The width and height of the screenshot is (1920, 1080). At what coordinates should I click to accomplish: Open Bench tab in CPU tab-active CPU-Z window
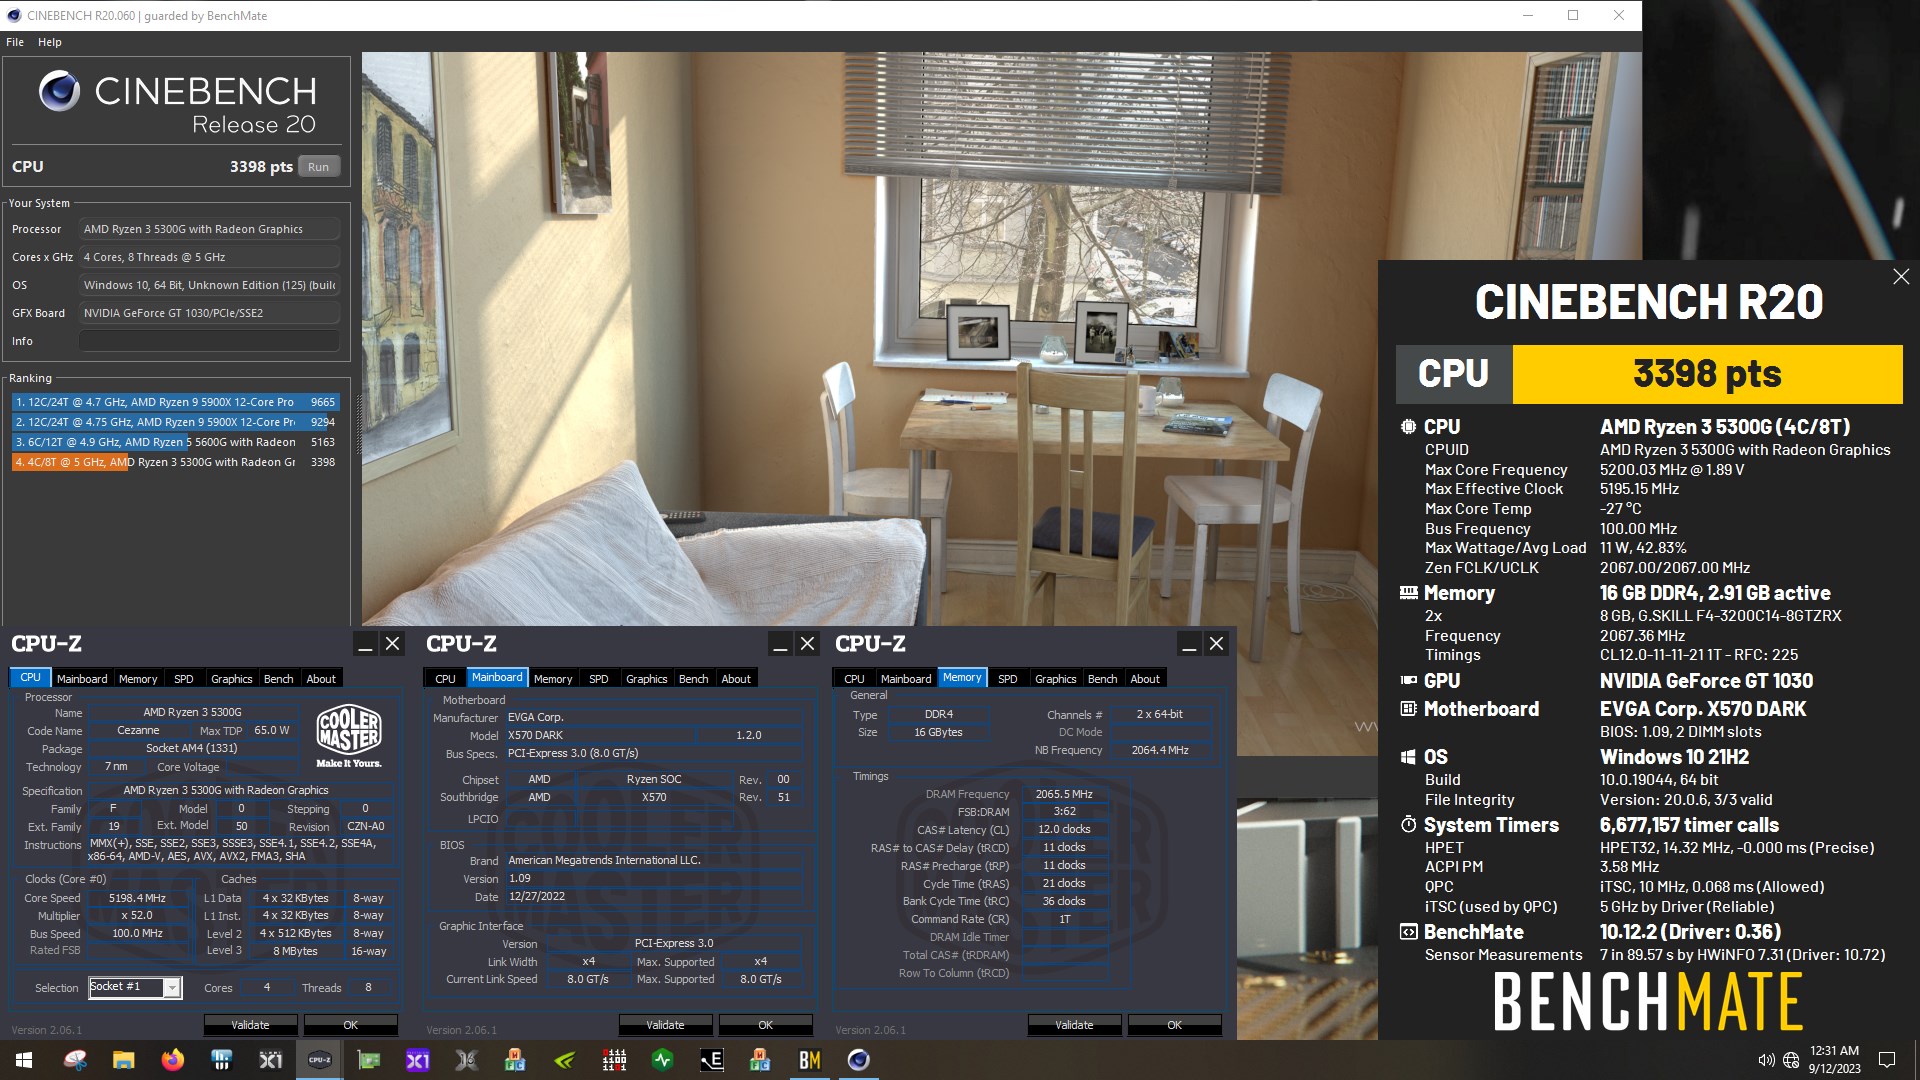(279, 679)
